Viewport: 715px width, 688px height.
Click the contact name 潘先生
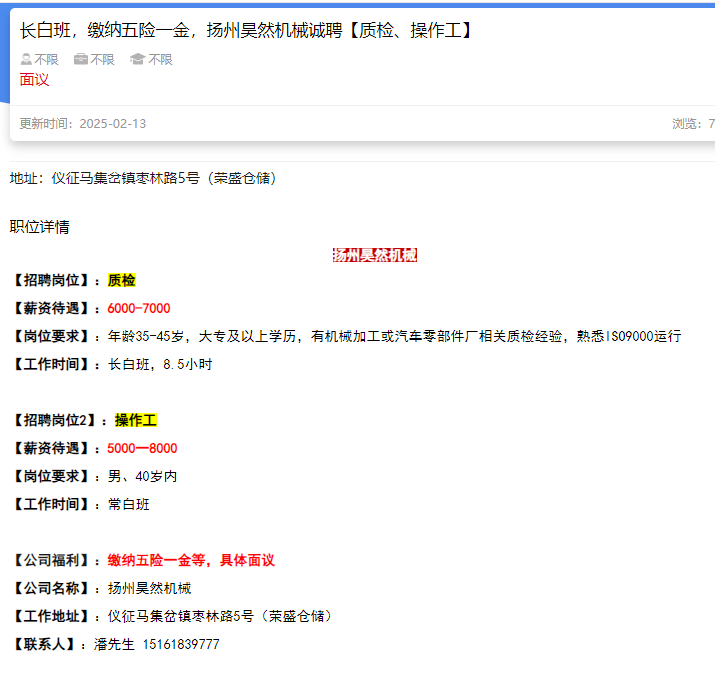pos(114,644)
